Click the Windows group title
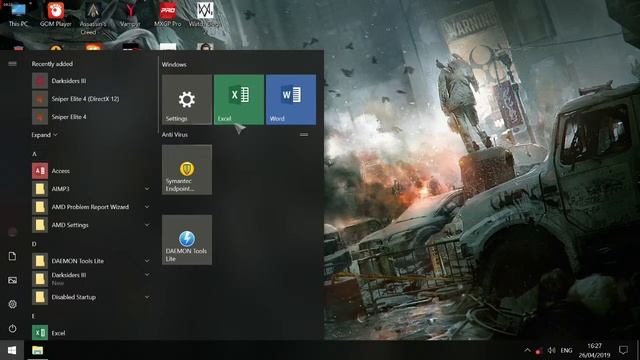This screenshot has width=640, height=360. (x=174, y=64)
